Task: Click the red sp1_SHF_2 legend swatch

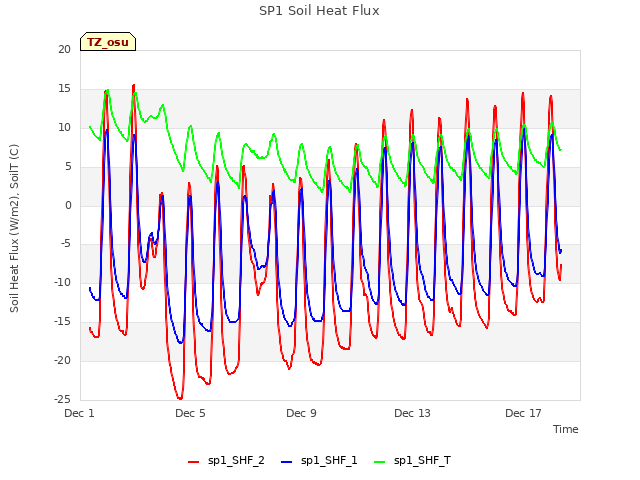Action: click(x=193, y=462)
